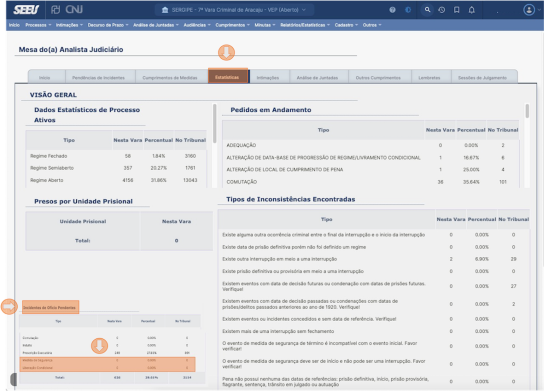Switch to the Lembretes tab

[x=429, y=77]
